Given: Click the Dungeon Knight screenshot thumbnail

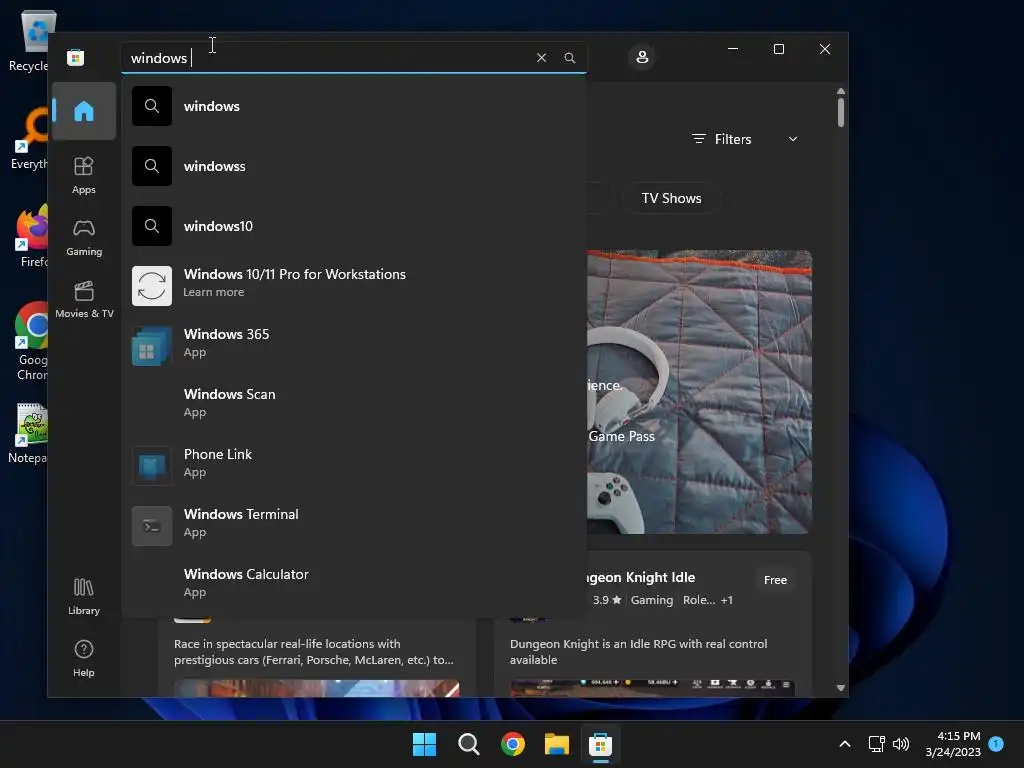Looking at the screenshot, I should [652, 686].
